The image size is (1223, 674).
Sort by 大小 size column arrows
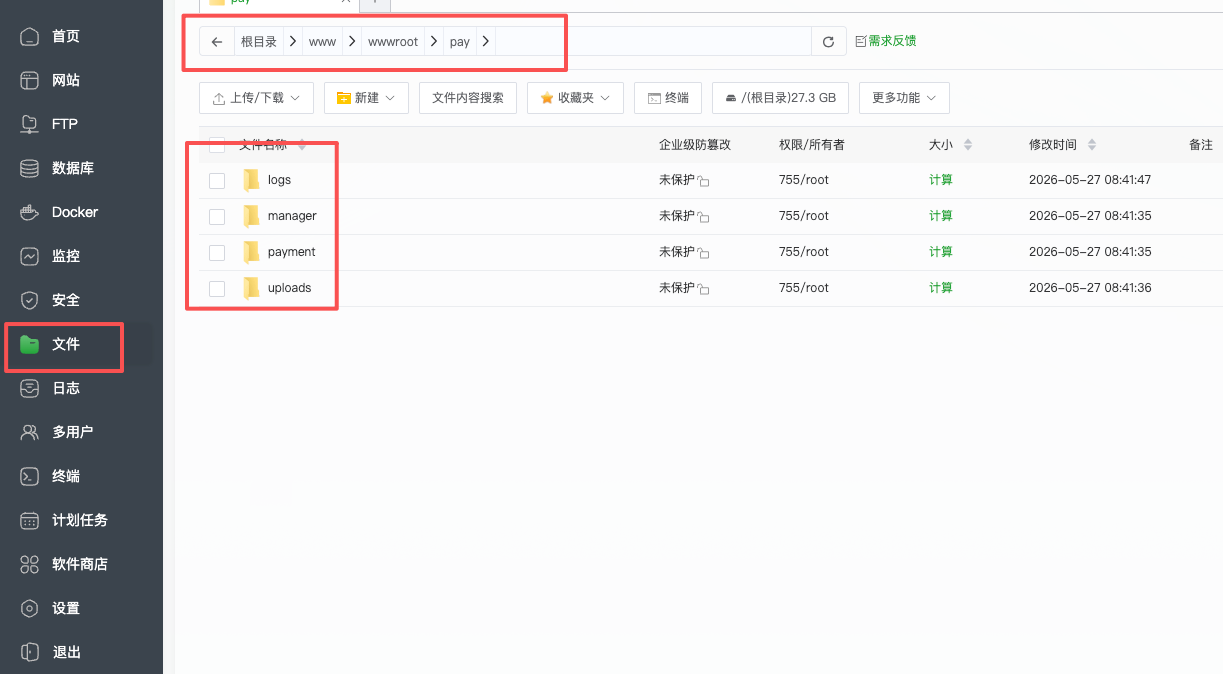pyautogui.click(x=967, y=145)
